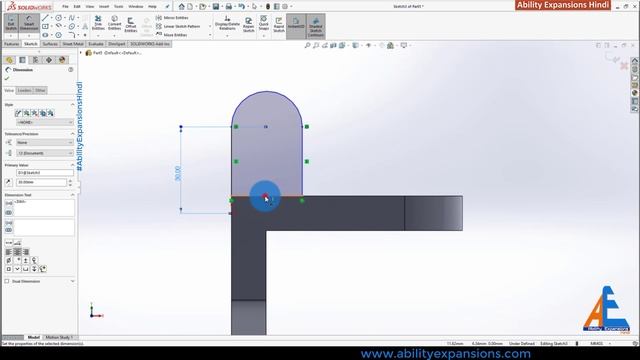640x360 pixels.
Task: Click the Quick Snaps tool
Action: coord(264,23)
